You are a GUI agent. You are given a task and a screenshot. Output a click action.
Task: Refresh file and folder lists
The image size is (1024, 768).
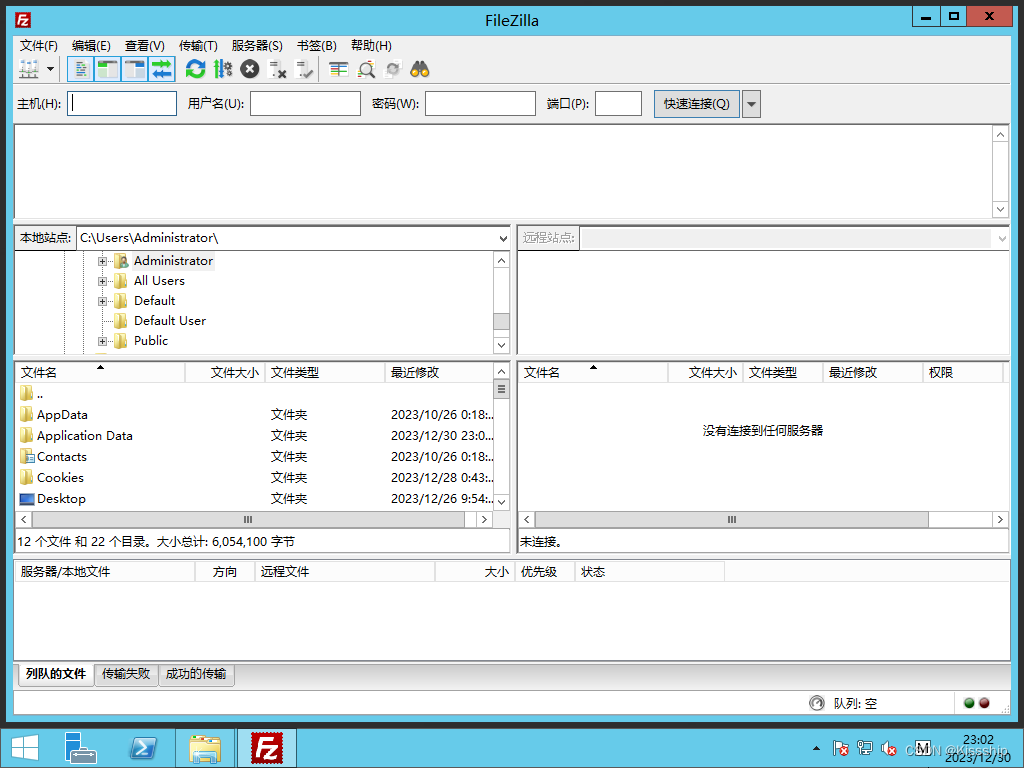click(x=195, y=69)
